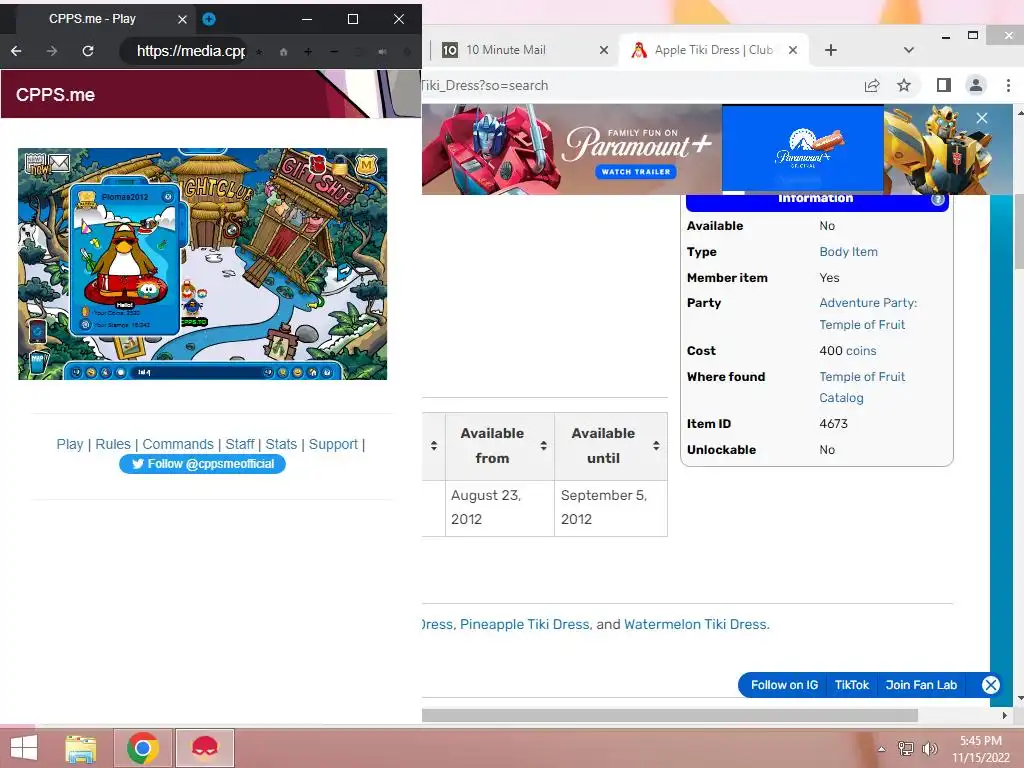This screenshot has height=768, width=1024.
Task: Close the Paramount+ banner ad
Action: [982, 118]
